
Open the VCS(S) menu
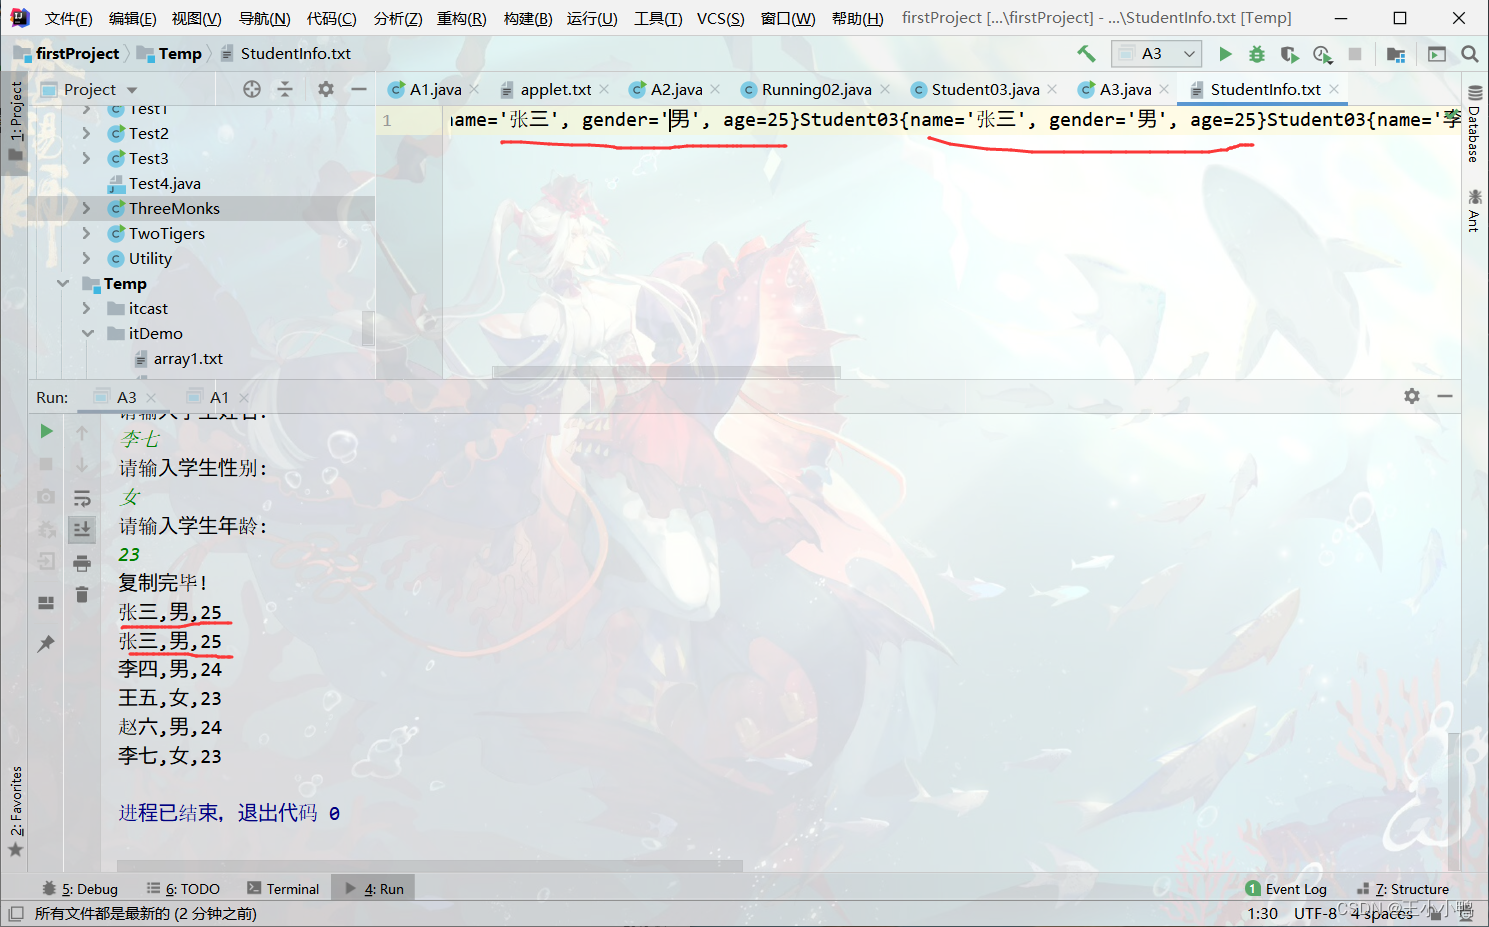(x=720, y=19)
